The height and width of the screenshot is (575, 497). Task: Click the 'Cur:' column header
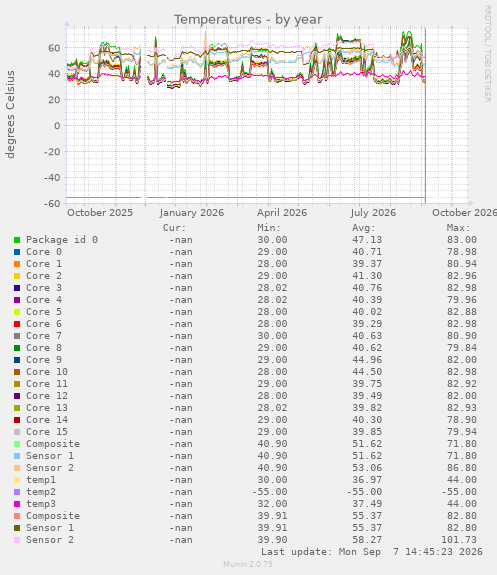coord(174,228)
